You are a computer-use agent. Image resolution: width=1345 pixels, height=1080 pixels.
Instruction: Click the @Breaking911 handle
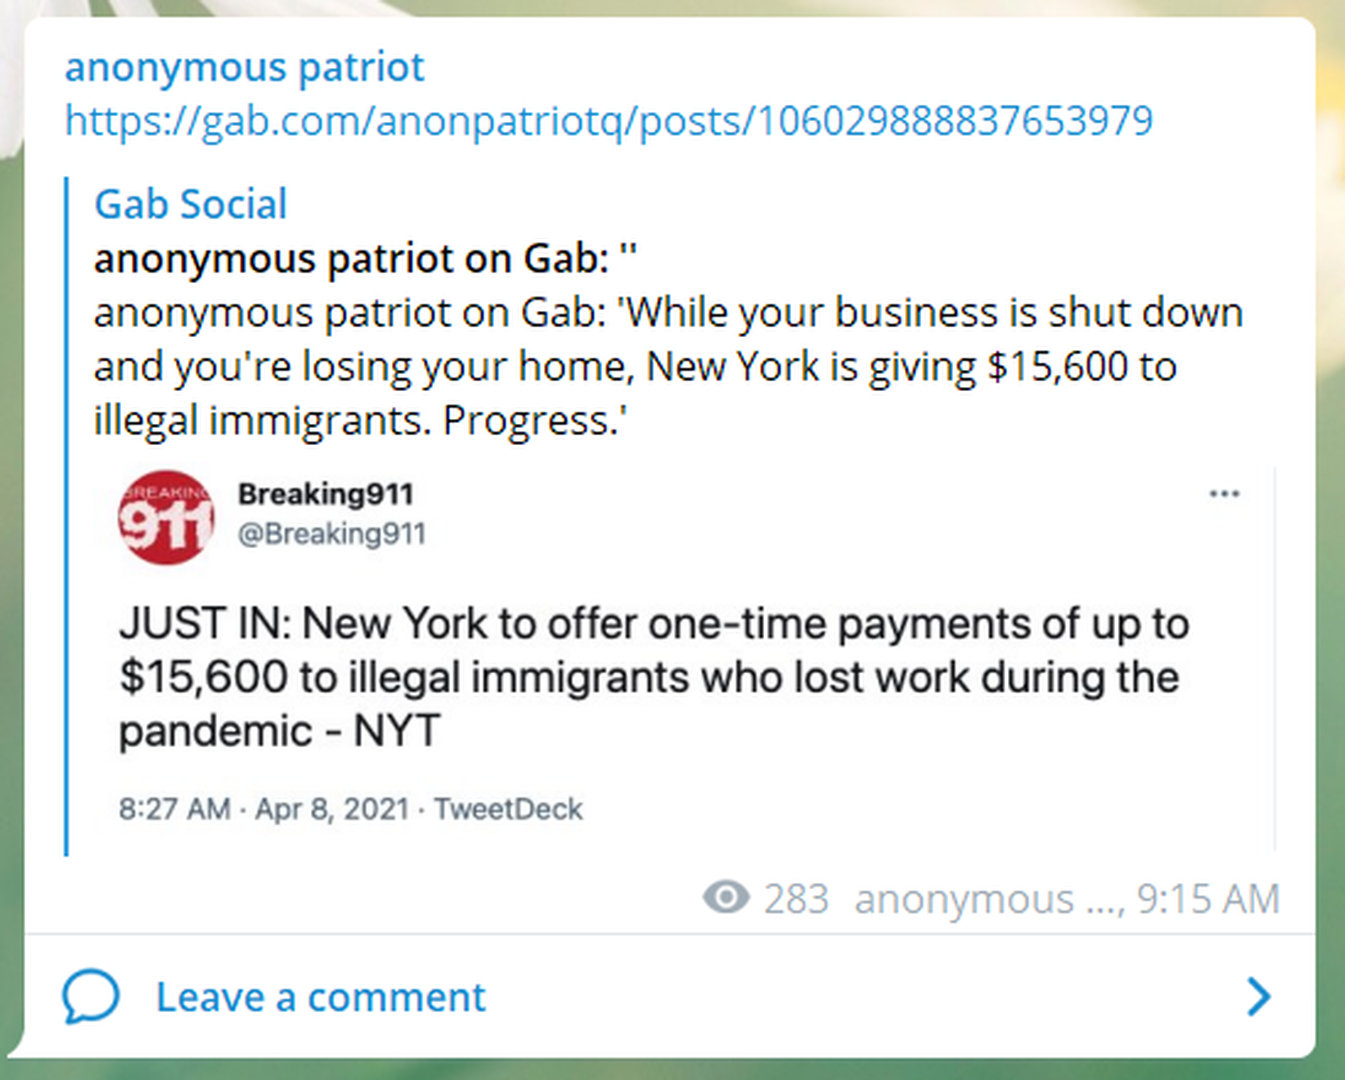pos(331,534)
